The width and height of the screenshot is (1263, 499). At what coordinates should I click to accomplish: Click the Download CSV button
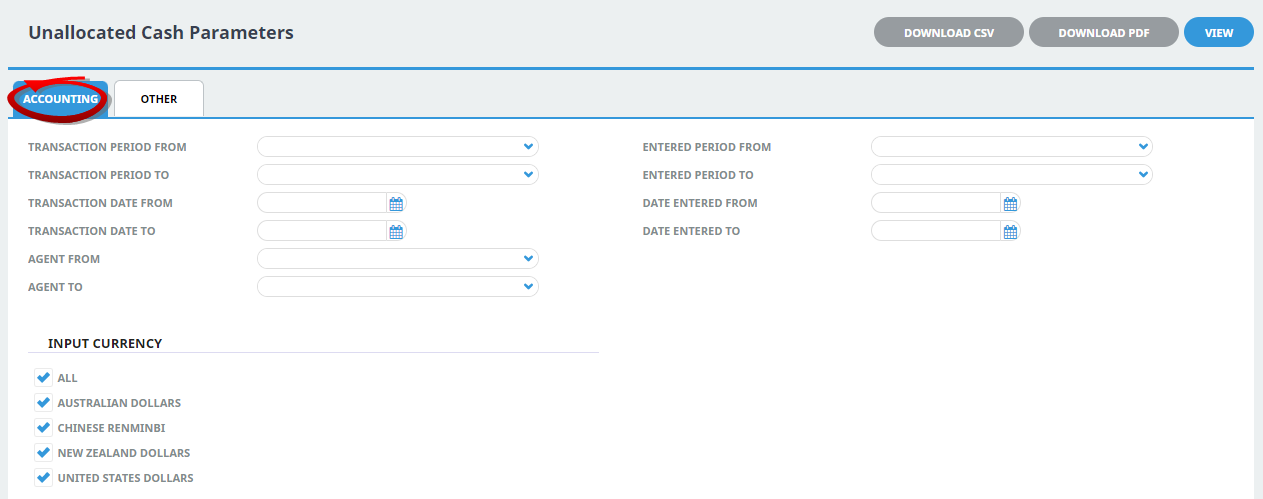tap(949, 33)
